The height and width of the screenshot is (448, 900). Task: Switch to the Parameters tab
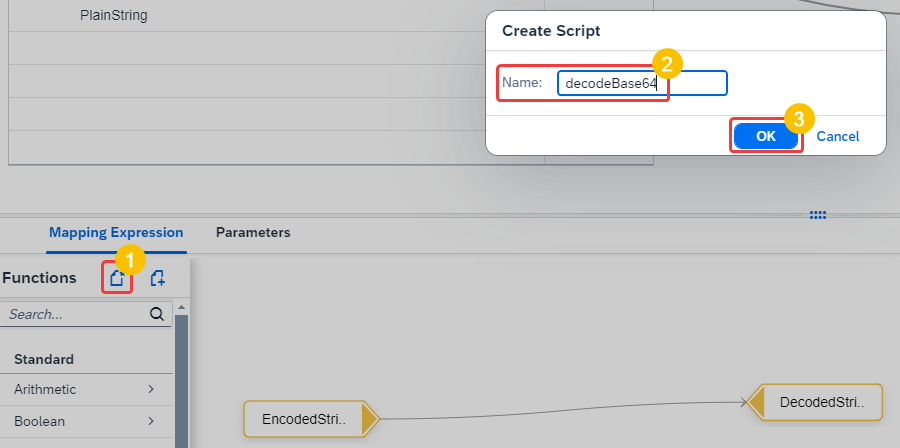coord(253,232)
